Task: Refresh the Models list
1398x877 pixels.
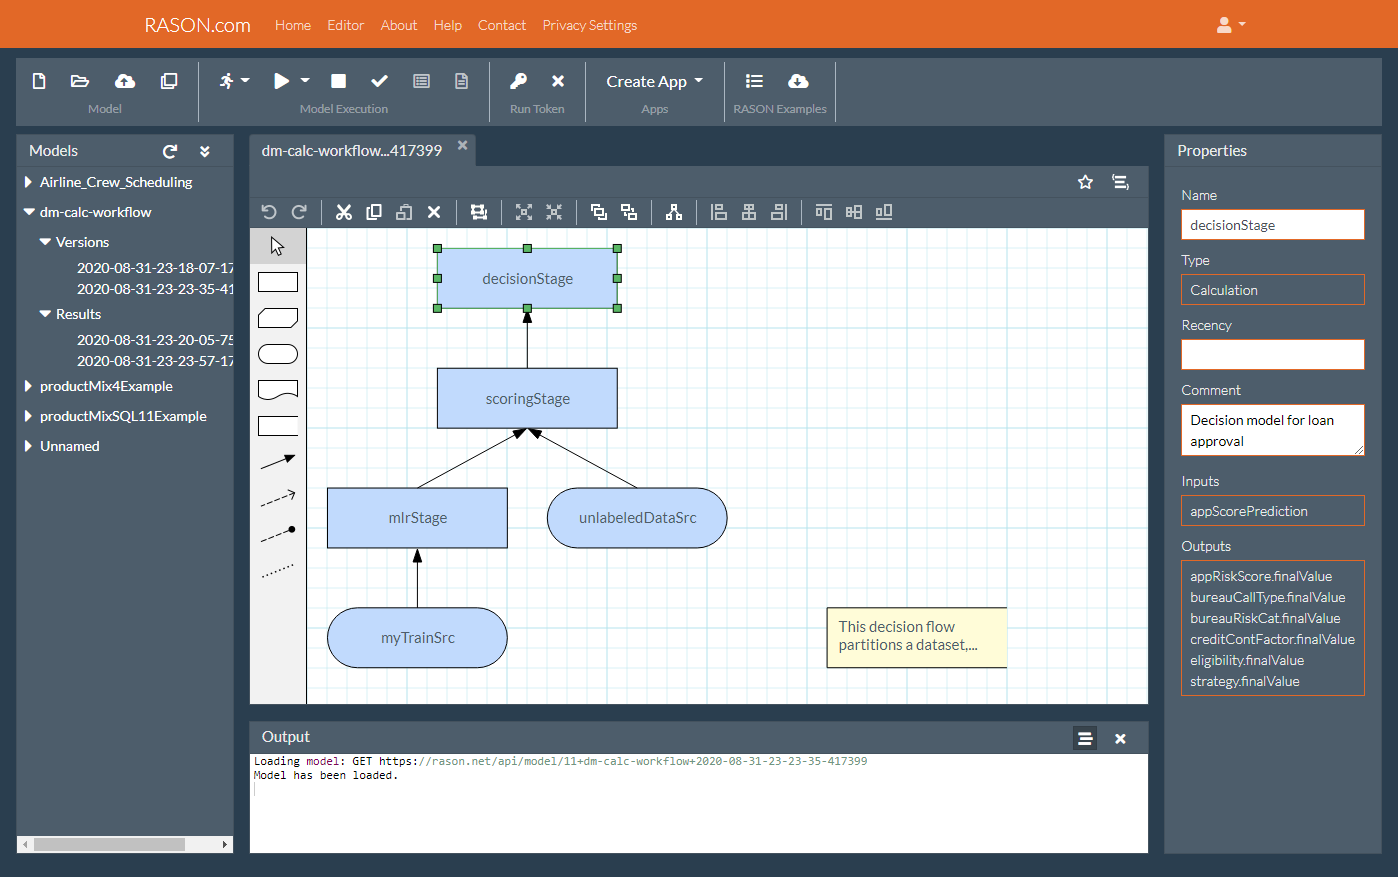Action: [x=170, y=151]
